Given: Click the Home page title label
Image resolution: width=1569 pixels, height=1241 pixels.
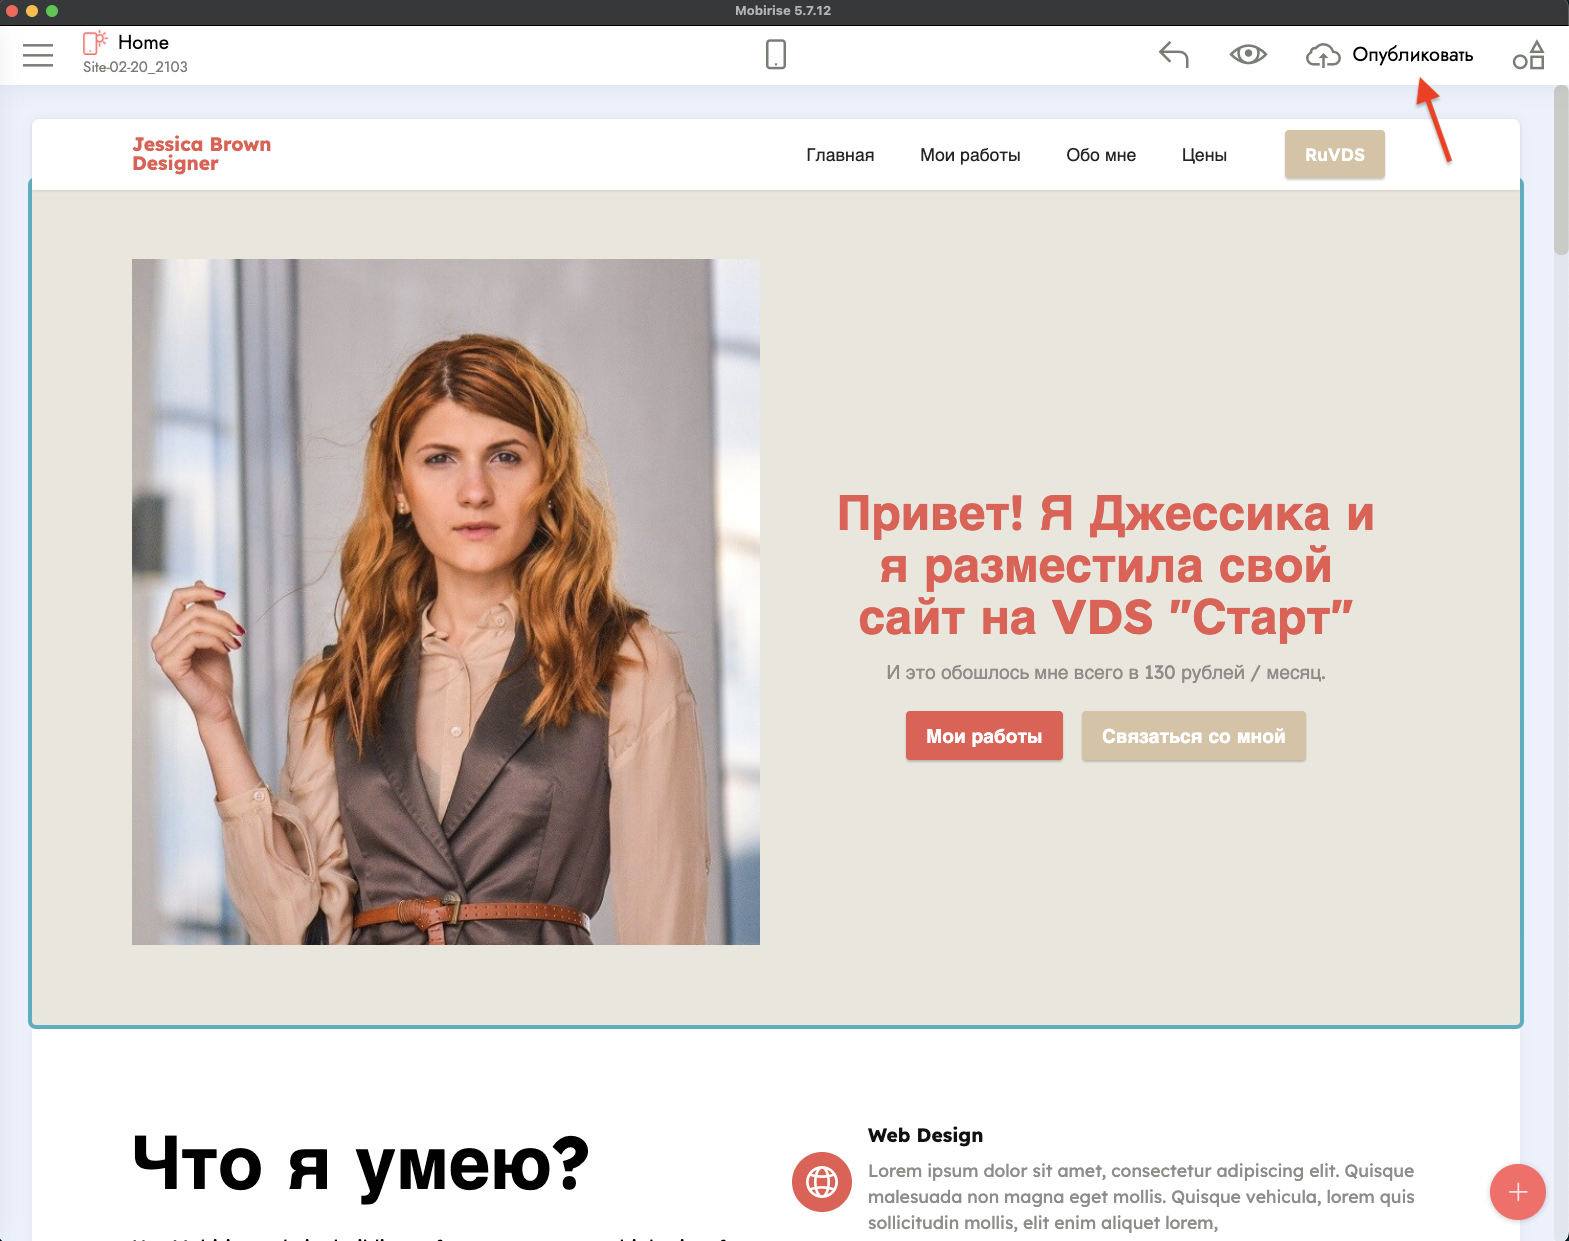Looking at the screenshot, I should [x=143, y=42].
